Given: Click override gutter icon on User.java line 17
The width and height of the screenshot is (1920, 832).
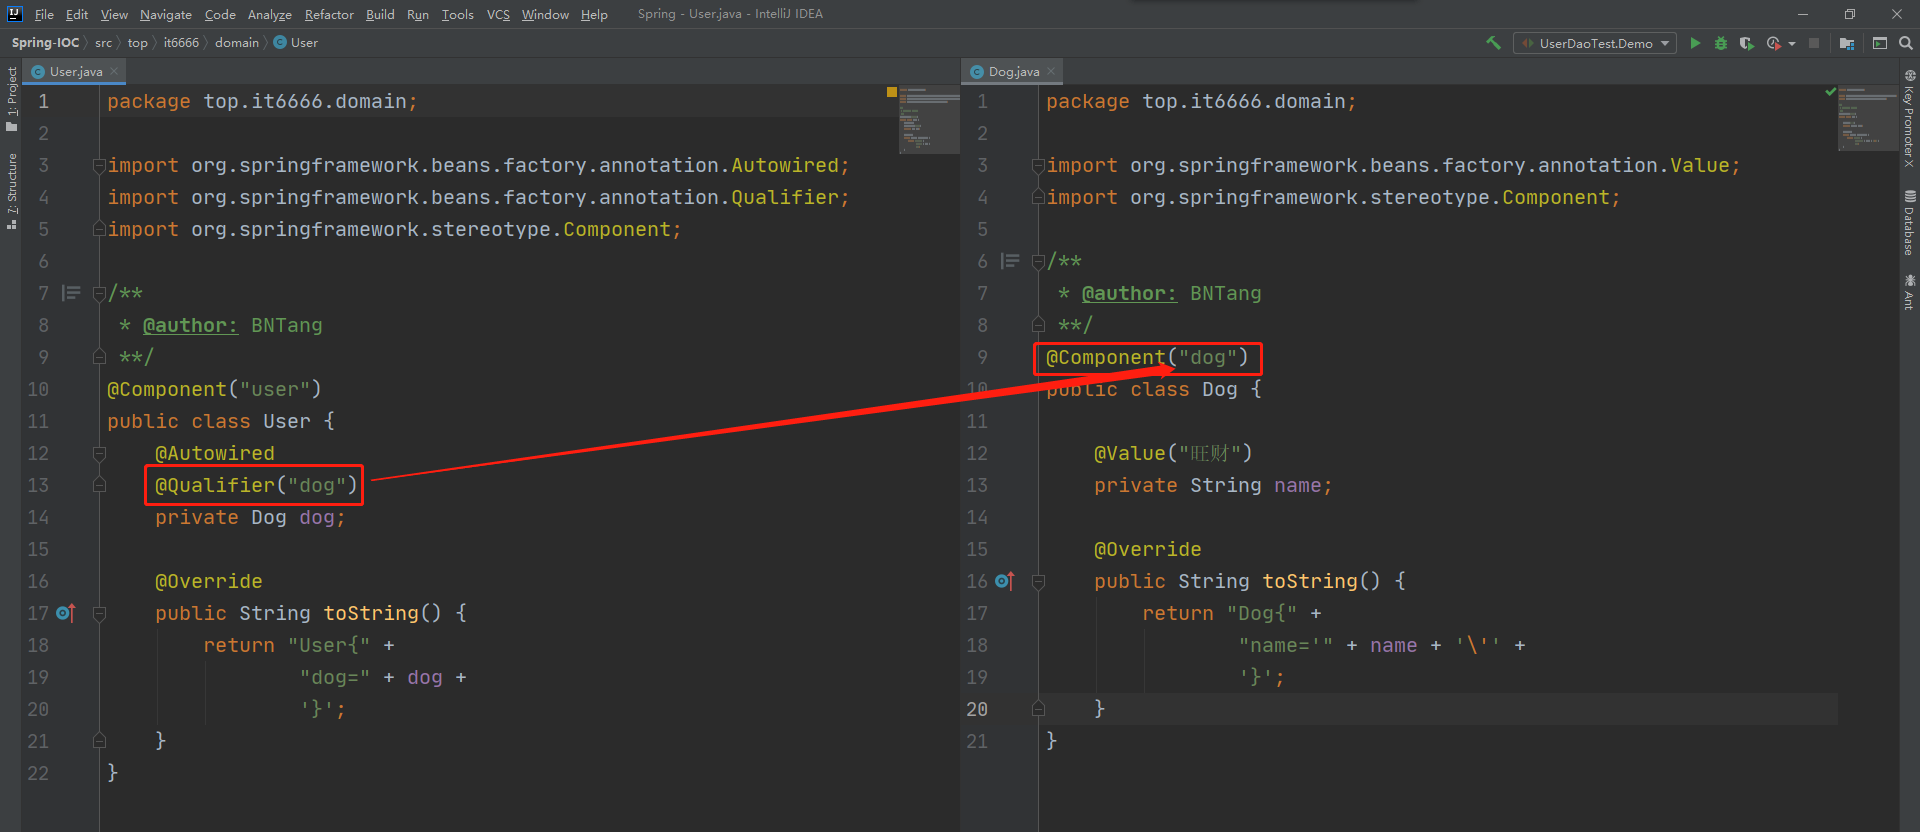Looking at the screenshot, I should (66, 613).
